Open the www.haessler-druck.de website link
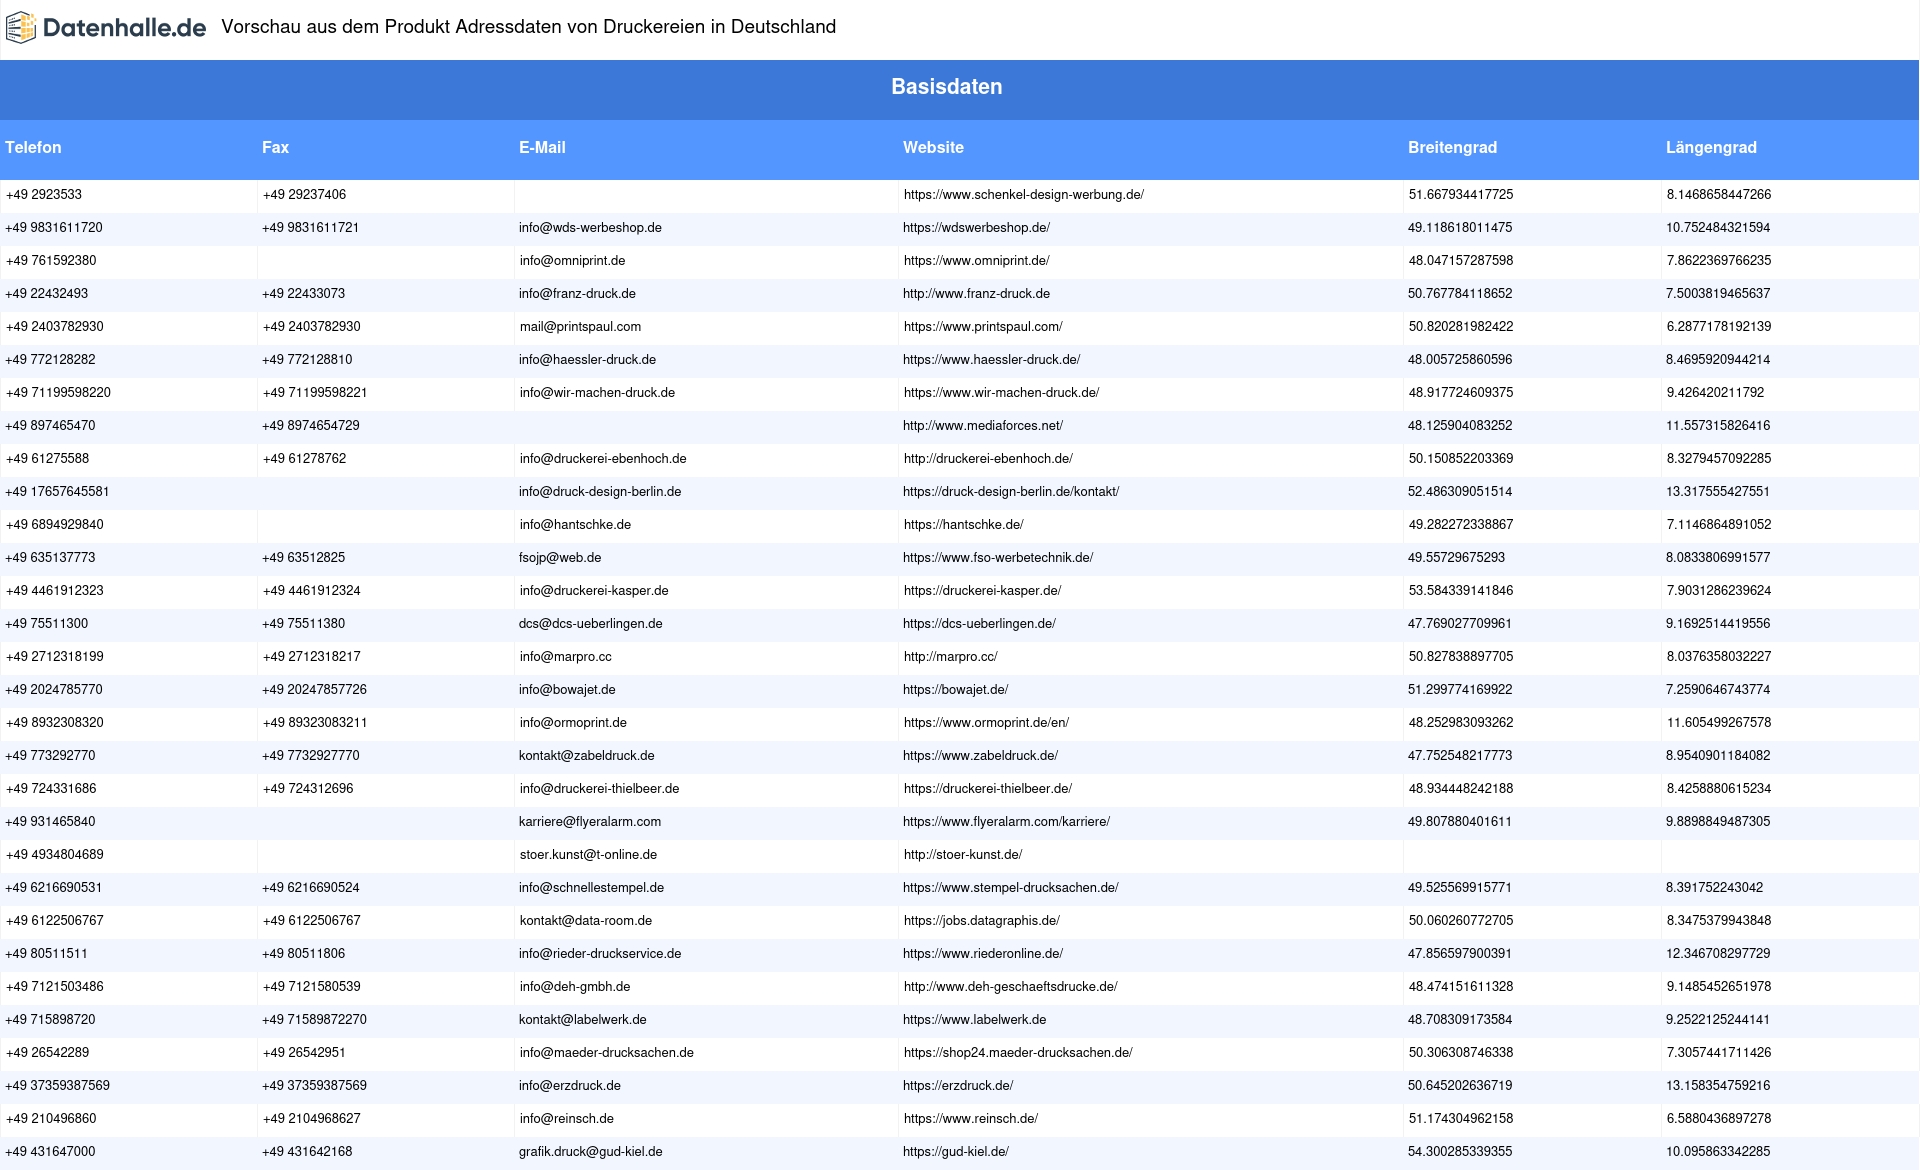1920x1170 pixels. pos(991,360)
